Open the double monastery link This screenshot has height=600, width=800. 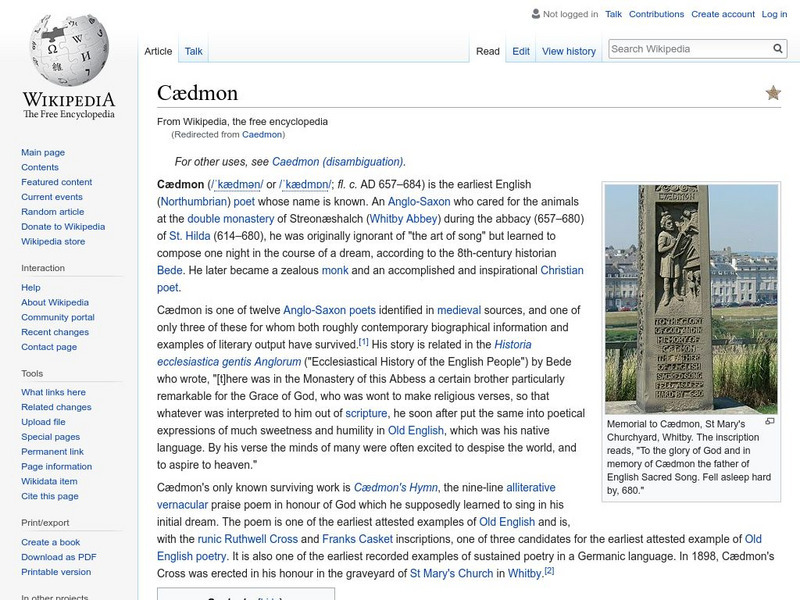[231, 219]
